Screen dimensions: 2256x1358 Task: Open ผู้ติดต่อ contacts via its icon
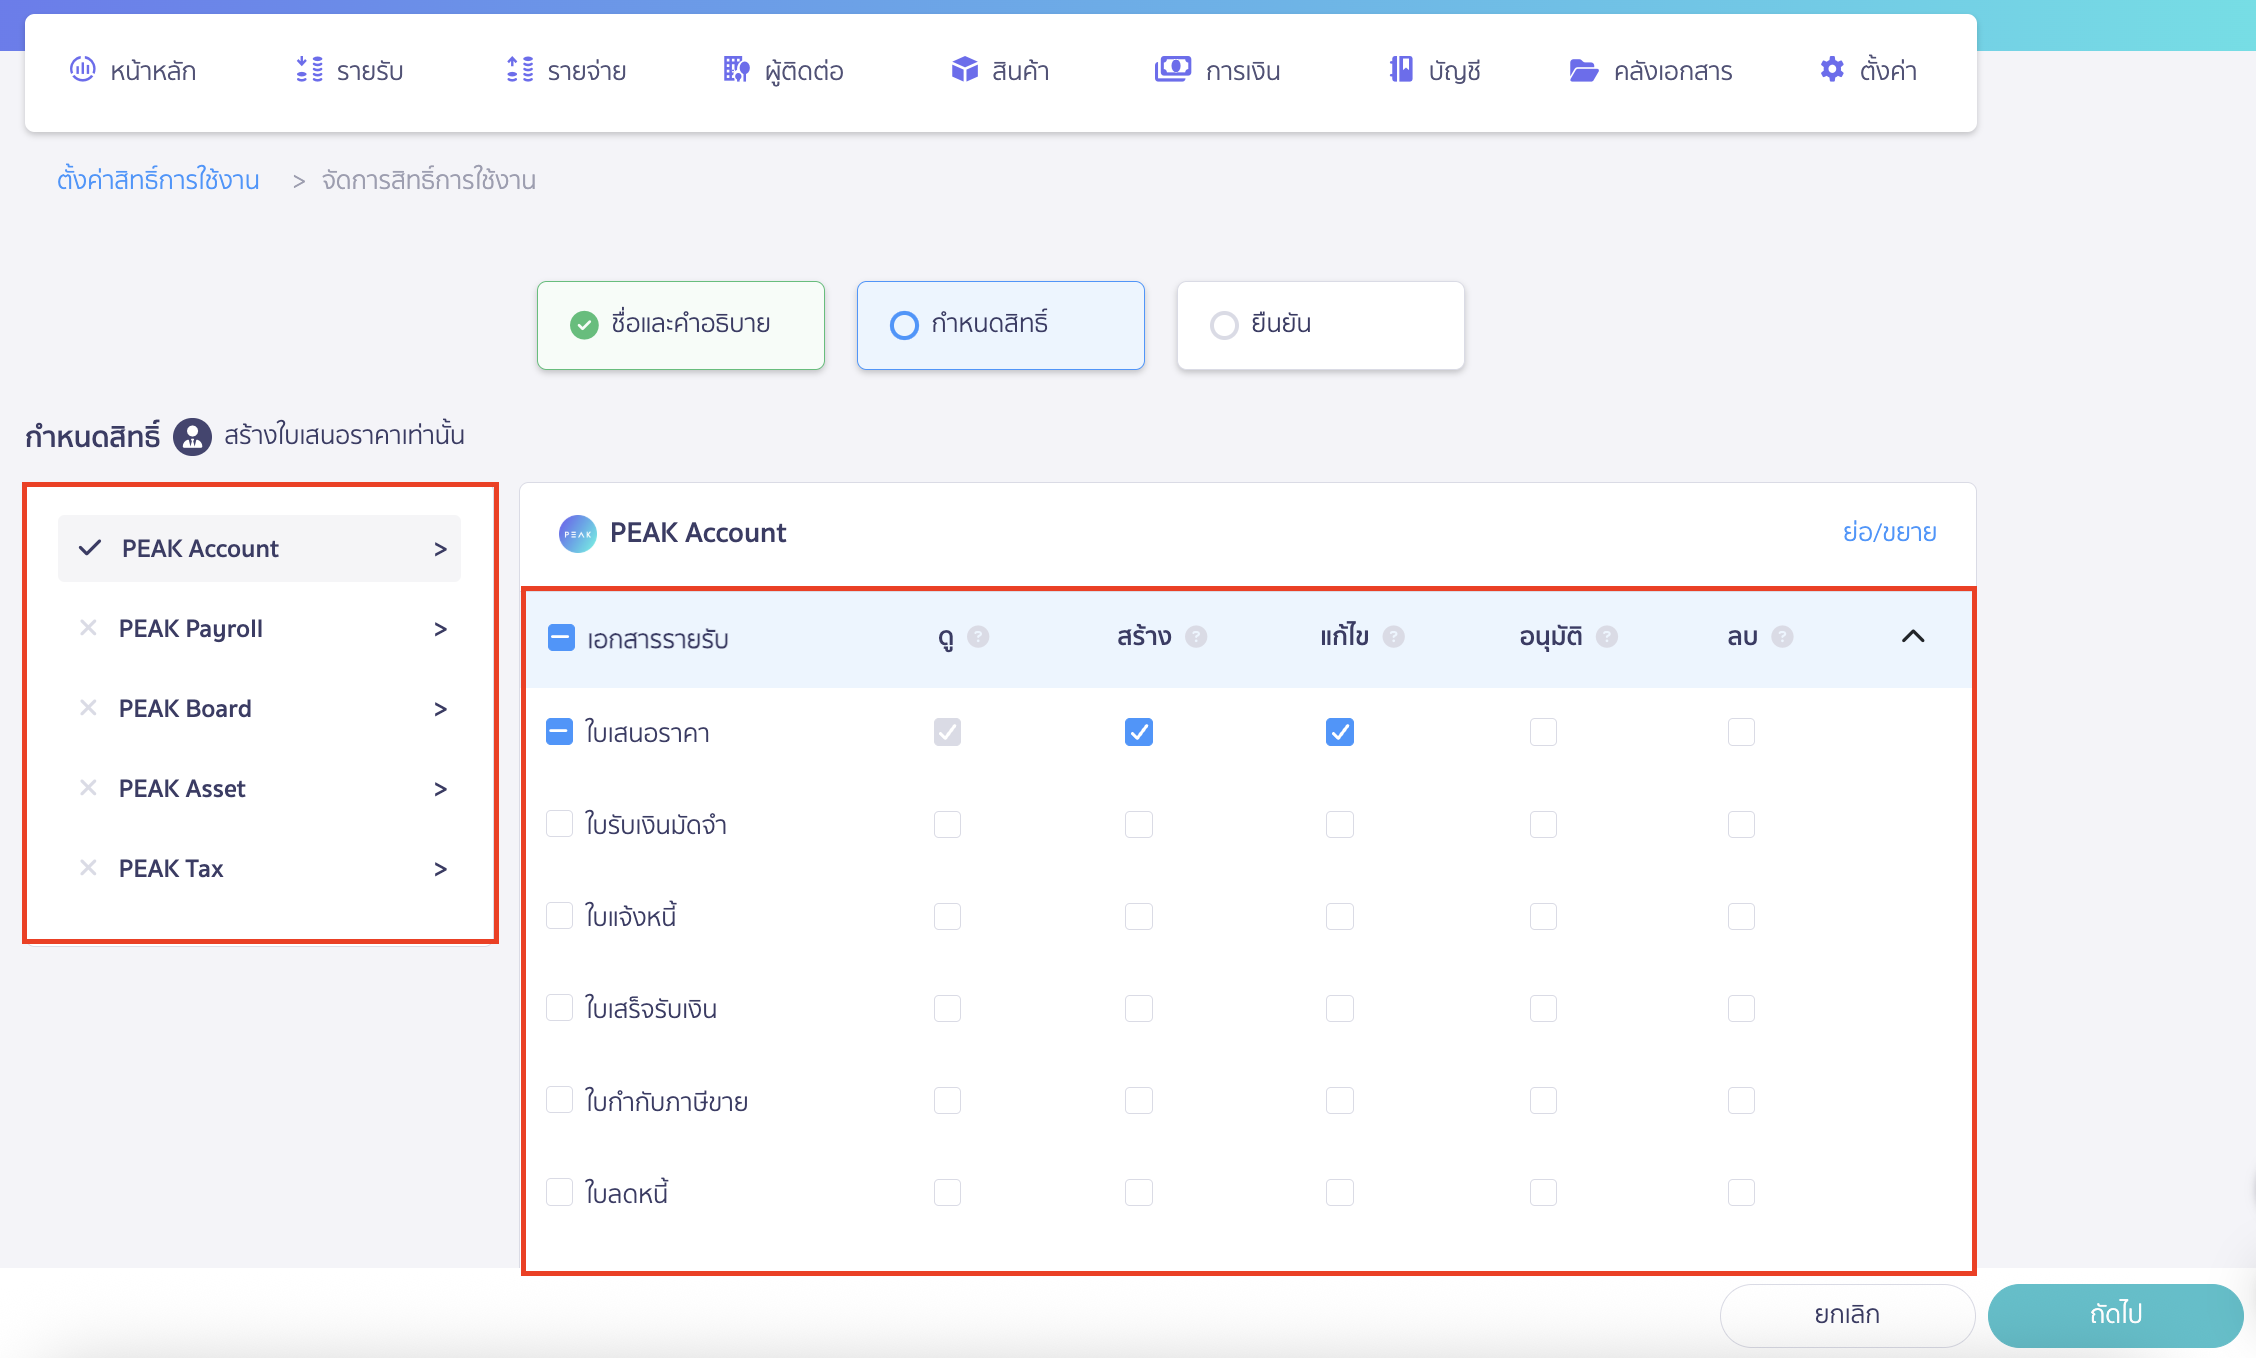click(735, 69)
